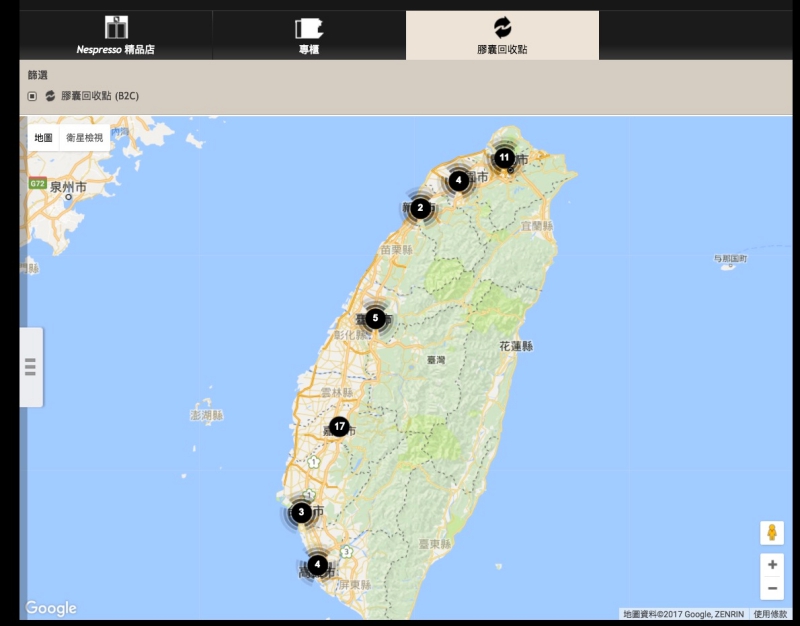Zoom out the map with minus
This screenshot has height=626, width=800.
(772, 588)
